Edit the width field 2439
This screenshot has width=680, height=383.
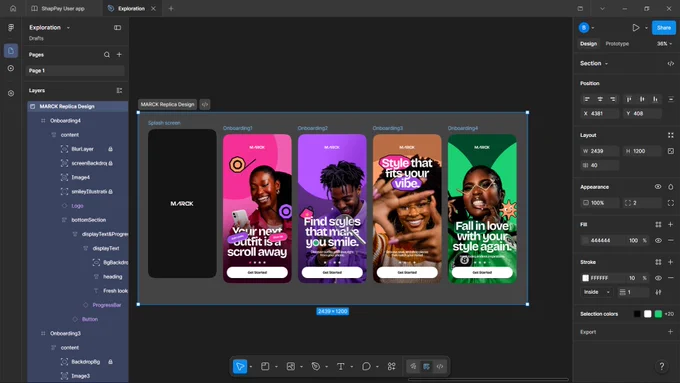click(600, 151)
